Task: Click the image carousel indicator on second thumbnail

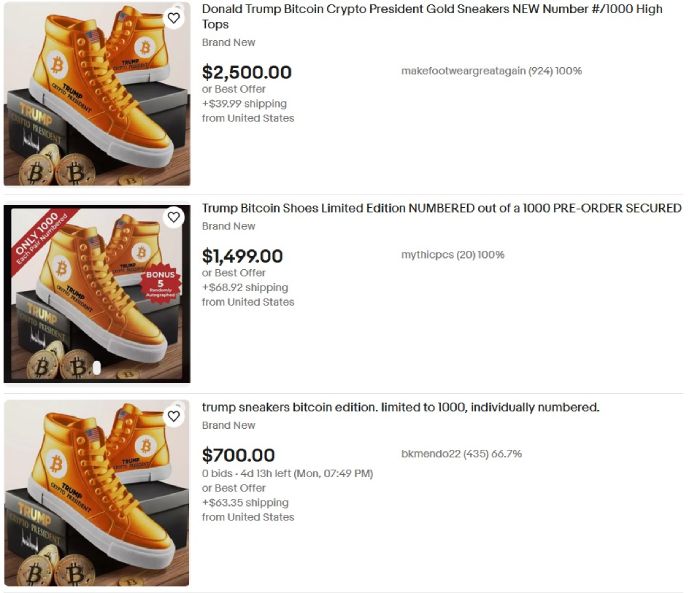Action: [97, 368]
